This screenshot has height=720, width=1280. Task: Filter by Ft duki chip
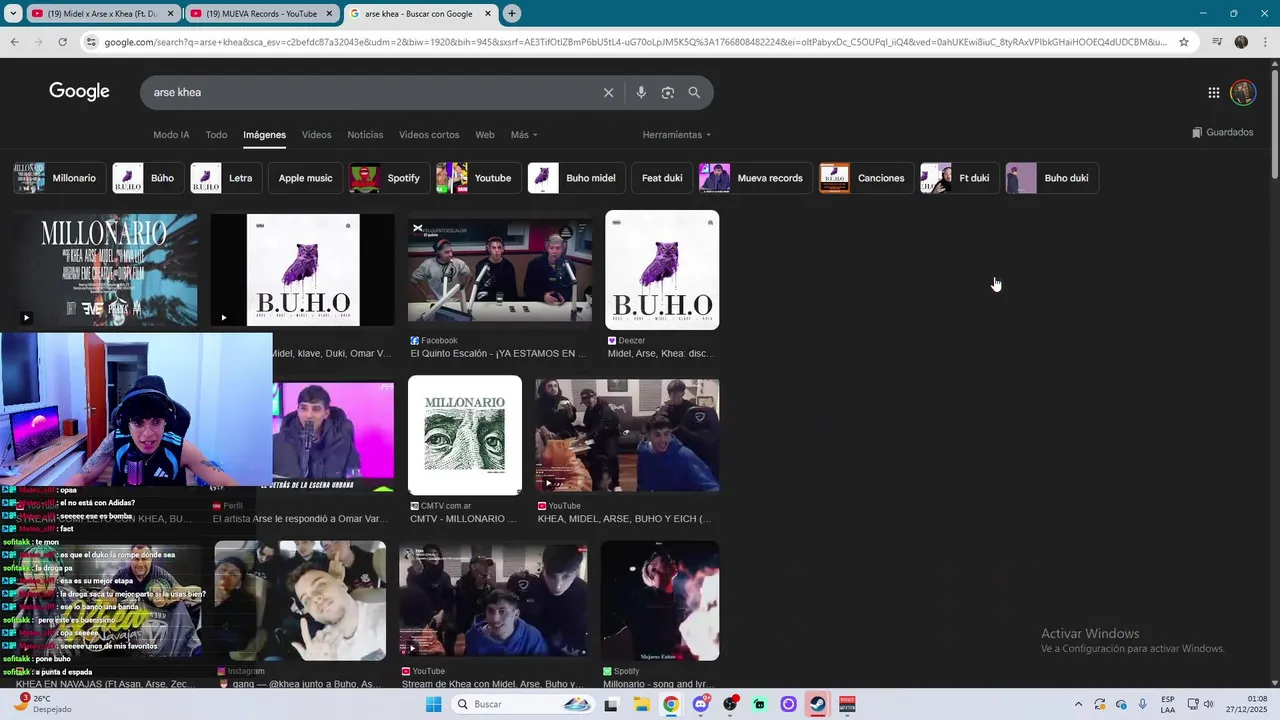pyautogui.click(x=959, y=178)
